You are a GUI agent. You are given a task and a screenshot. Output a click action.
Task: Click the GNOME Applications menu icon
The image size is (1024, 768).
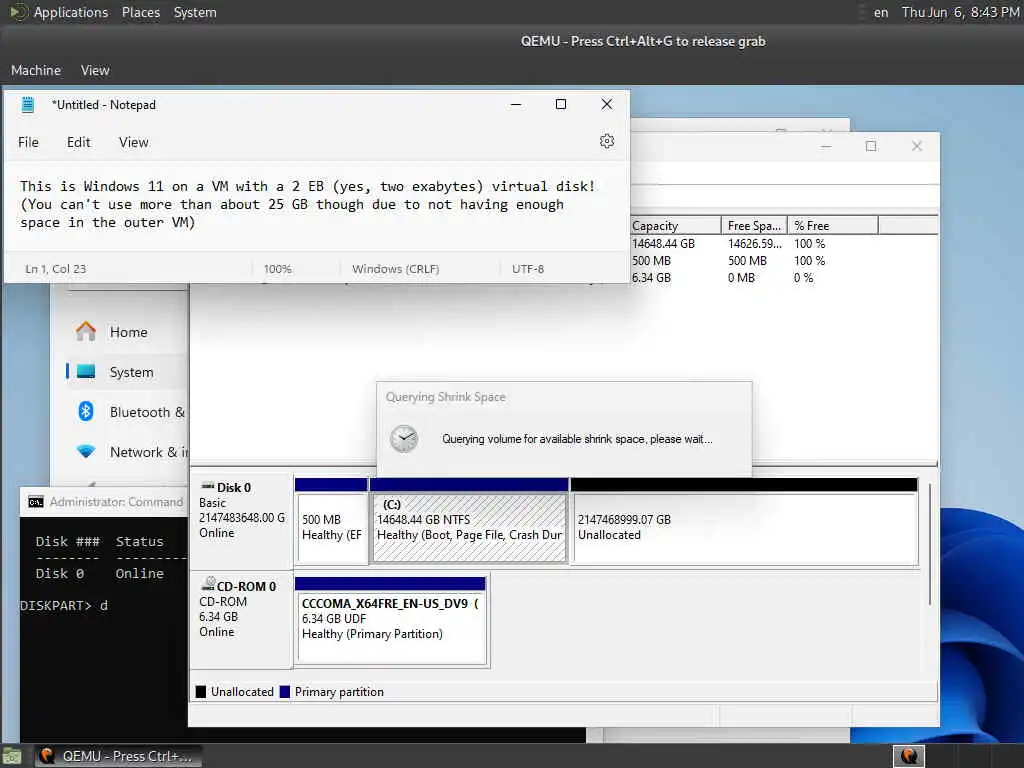(18, 12)
